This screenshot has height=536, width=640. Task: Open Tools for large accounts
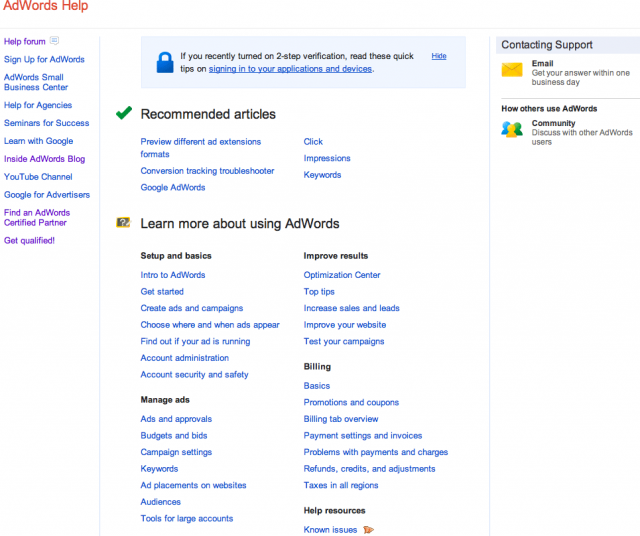click(x=187, y=518)
